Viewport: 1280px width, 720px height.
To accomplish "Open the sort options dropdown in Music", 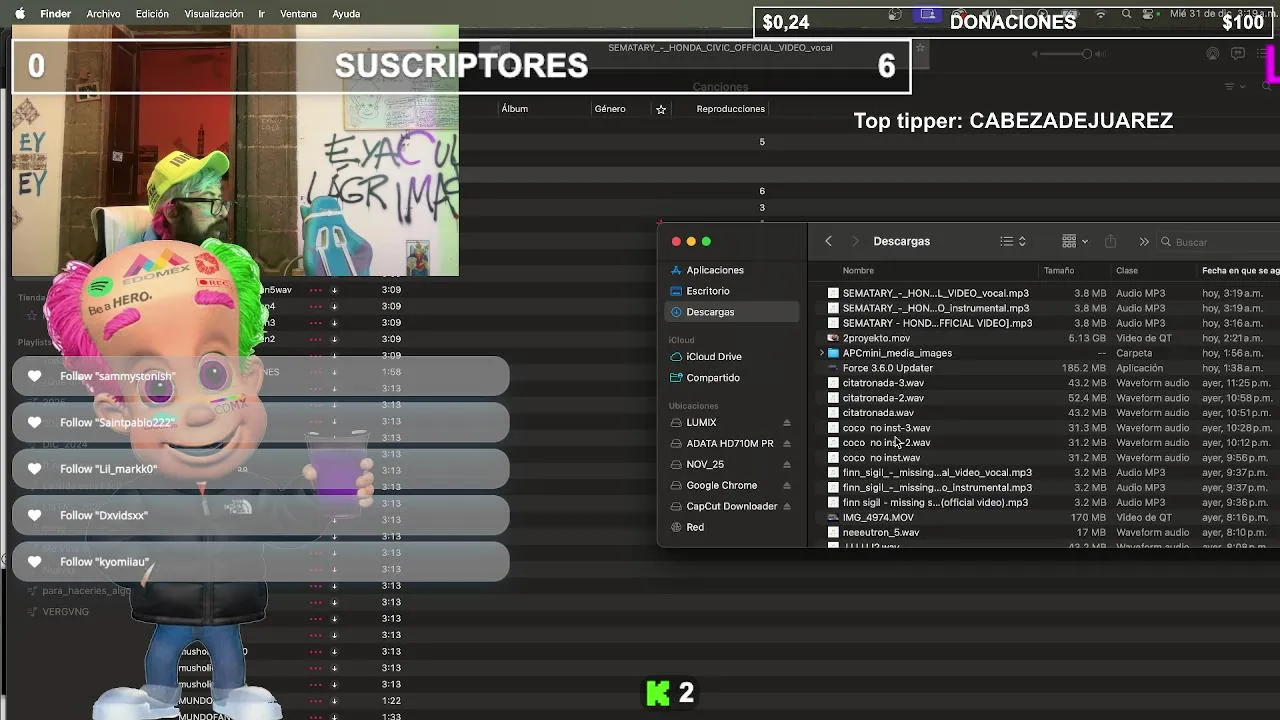I will click(1235, 86).
